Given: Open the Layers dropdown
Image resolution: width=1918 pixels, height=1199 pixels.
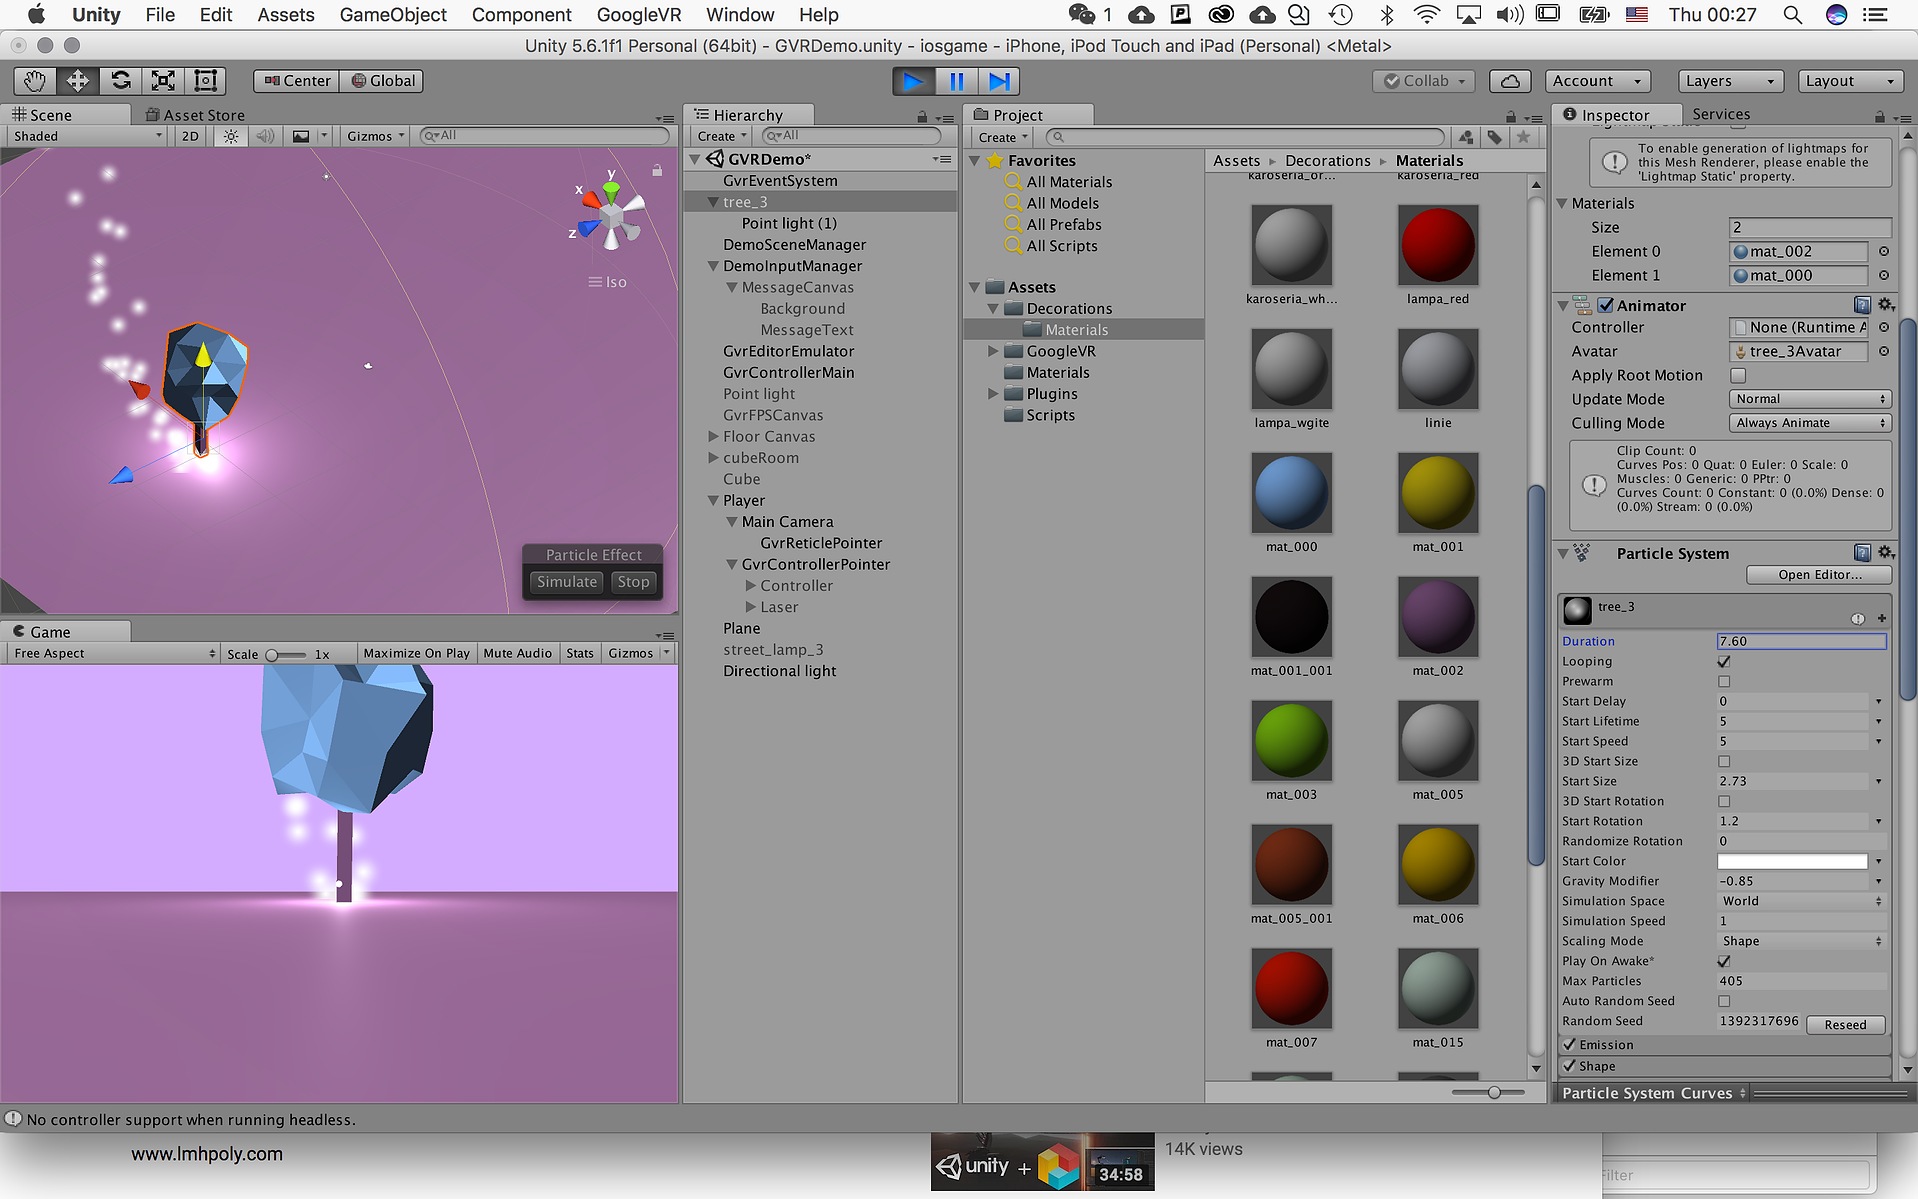Looking at the screenshot, I should click(1729, 81).
